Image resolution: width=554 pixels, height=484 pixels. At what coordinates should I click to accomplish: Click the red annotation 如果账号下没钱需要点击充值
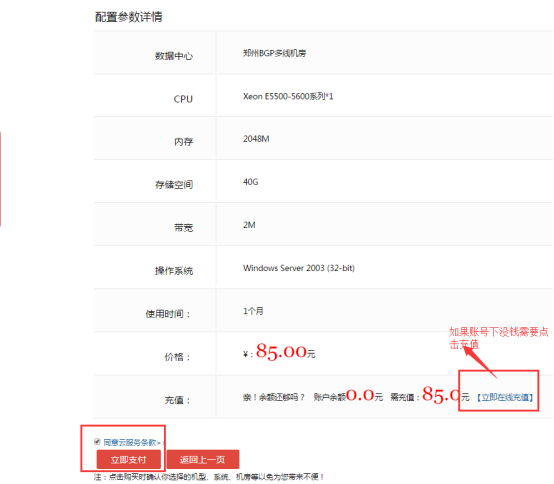coord(499,338)
